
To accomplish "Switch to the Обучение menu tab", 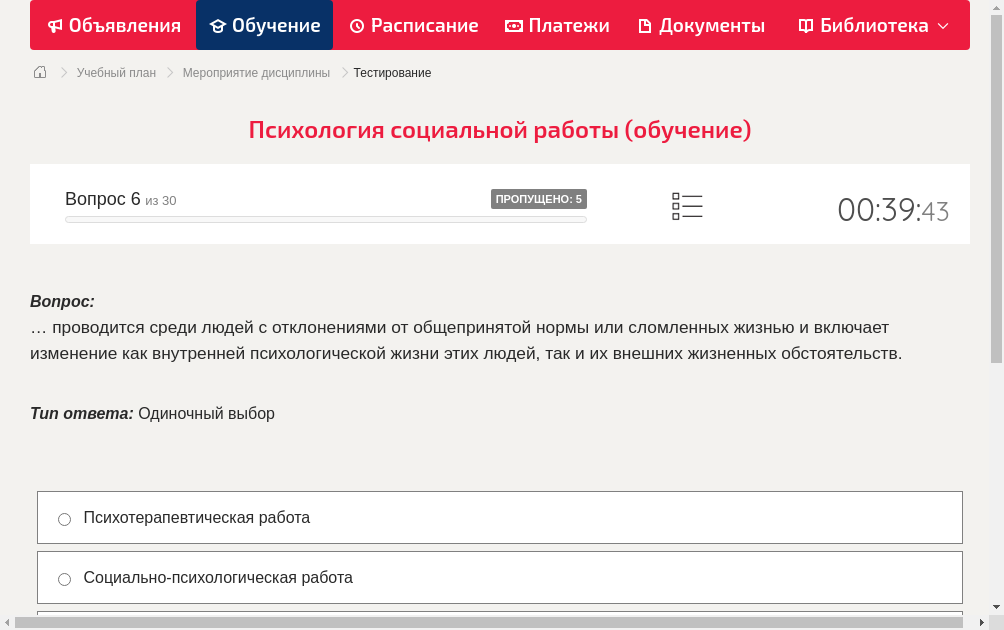I will pyautogui.click(x=264, y=25).
